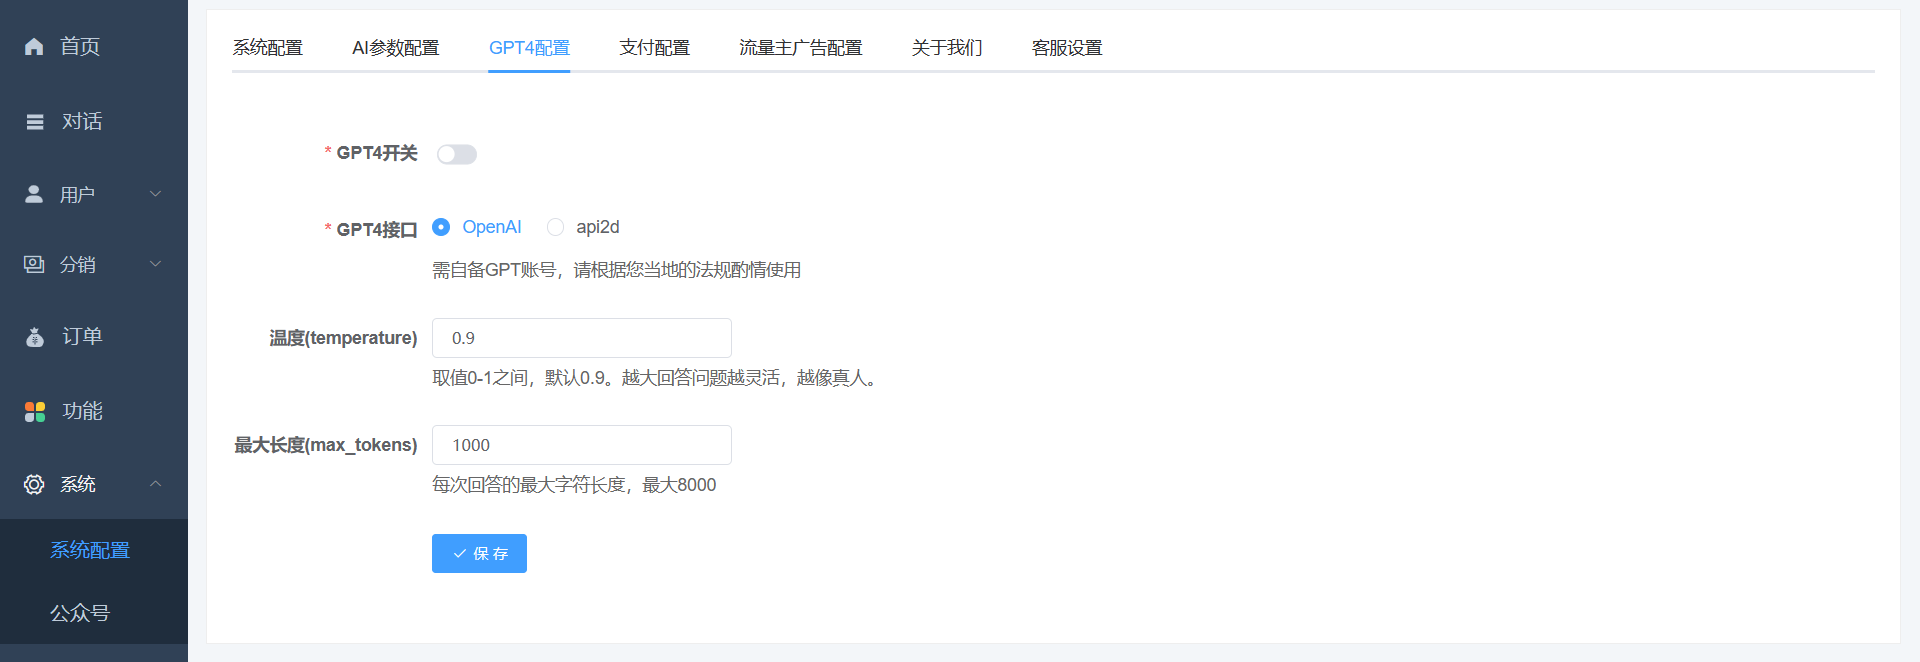Viewport: 1920px width, 662px height.
Task: Switch to the AI参数配置 tab
Action: 396,48
